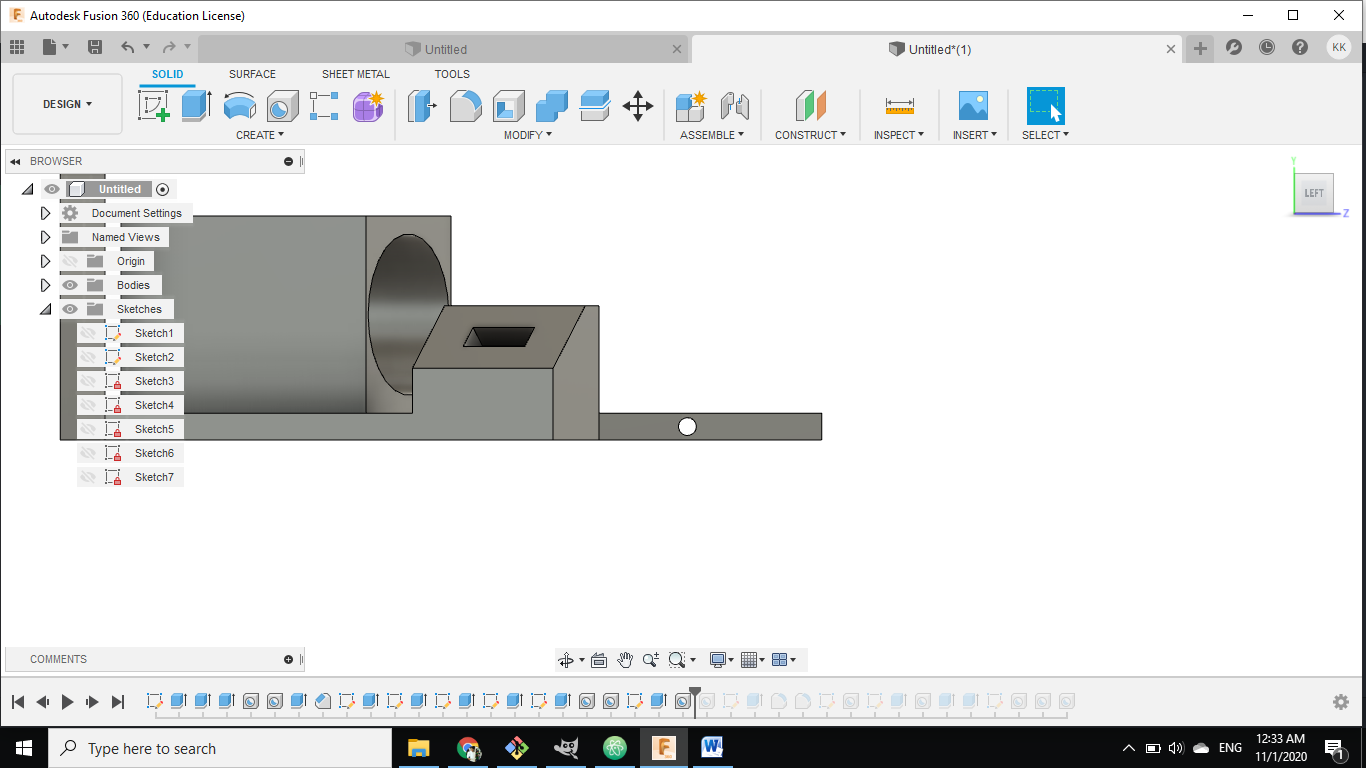Image resolution: width=1366 pixels, height=768 pixels.
Task: Expand the Document Settings node
Action: (45, 213)
